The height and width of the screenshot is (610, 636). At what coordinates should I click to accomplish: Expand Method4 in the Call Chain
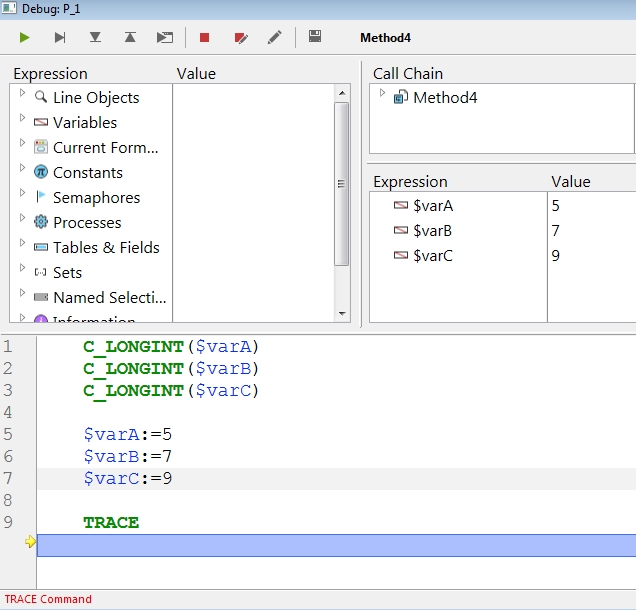click(382, 94)
